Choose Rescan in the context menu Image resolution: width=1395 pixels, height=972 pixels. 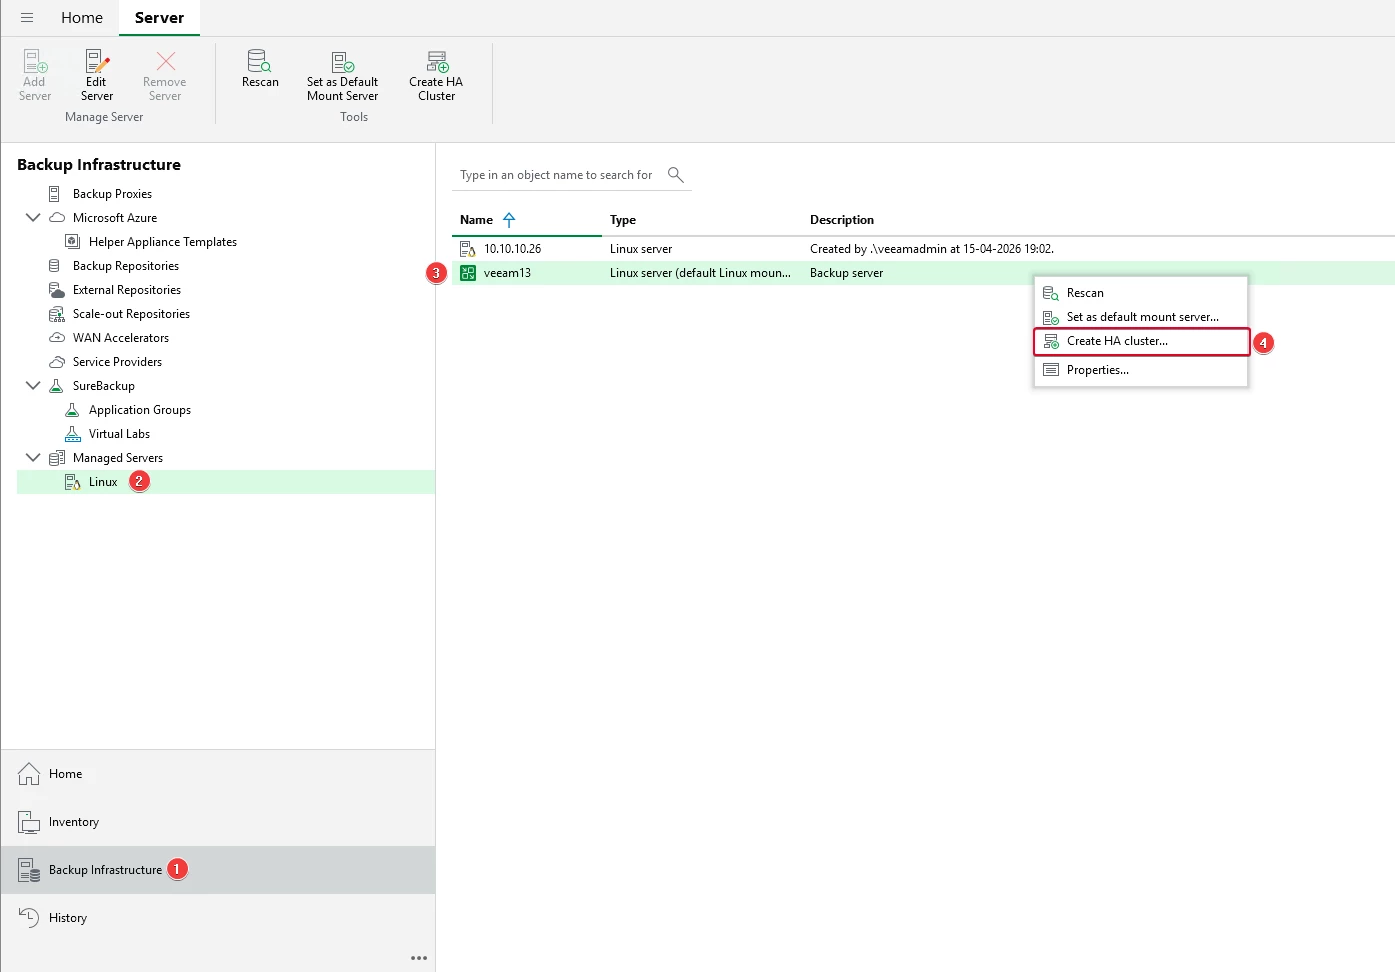click(x=1141, y=293)
